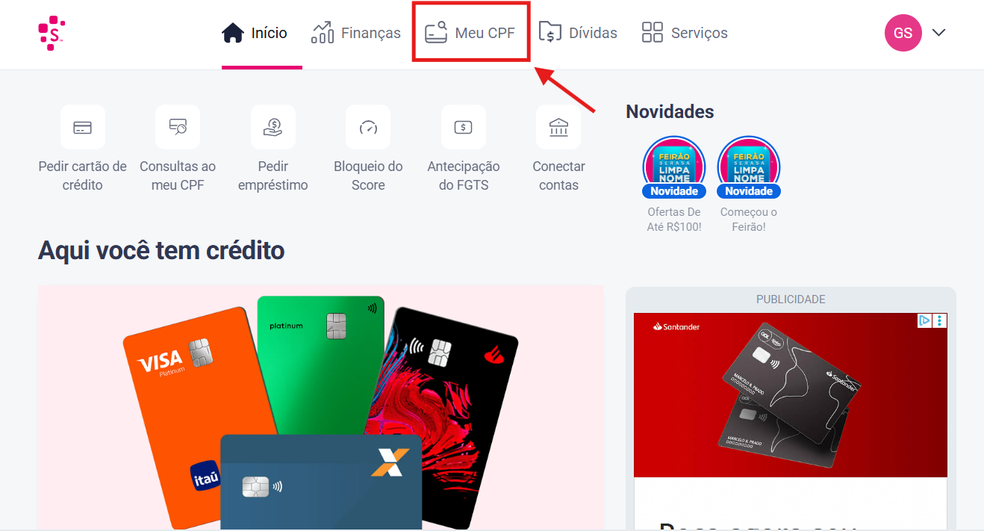Click the Conectar contas bank icon
Image resolution: width=984 pixels, height=531 pixels.
click(x=559, y=127)
